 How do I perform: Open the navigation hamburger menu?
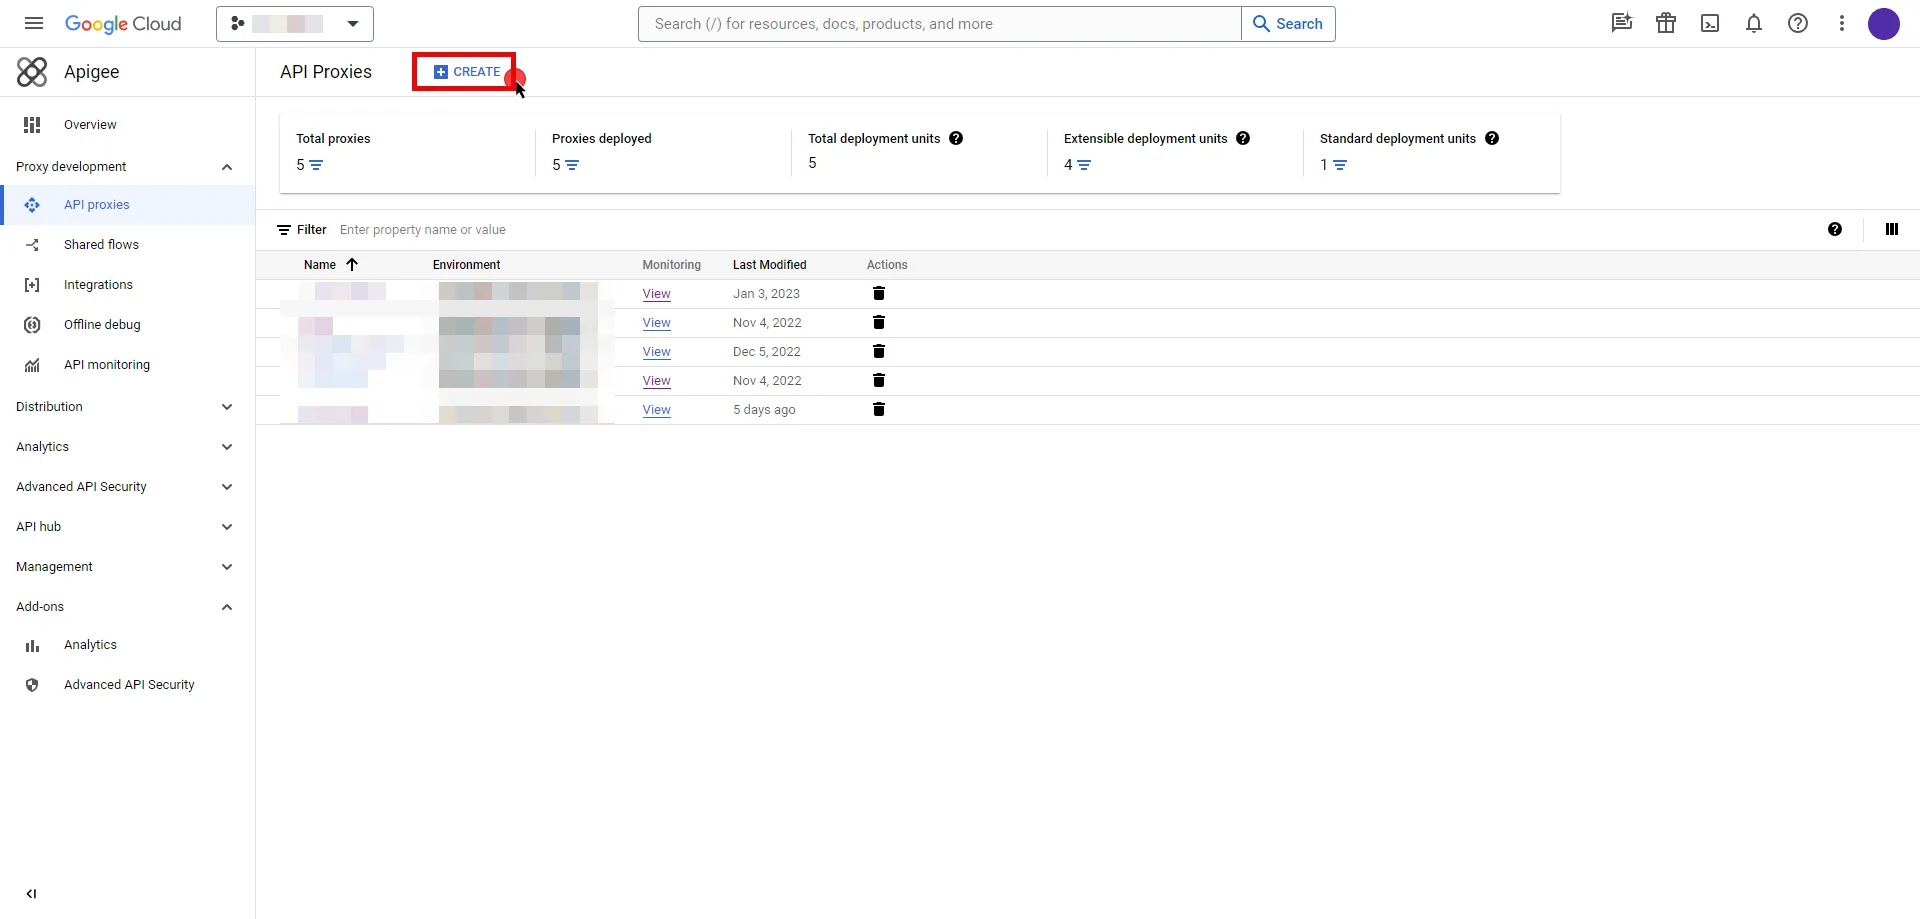point(33,23)
